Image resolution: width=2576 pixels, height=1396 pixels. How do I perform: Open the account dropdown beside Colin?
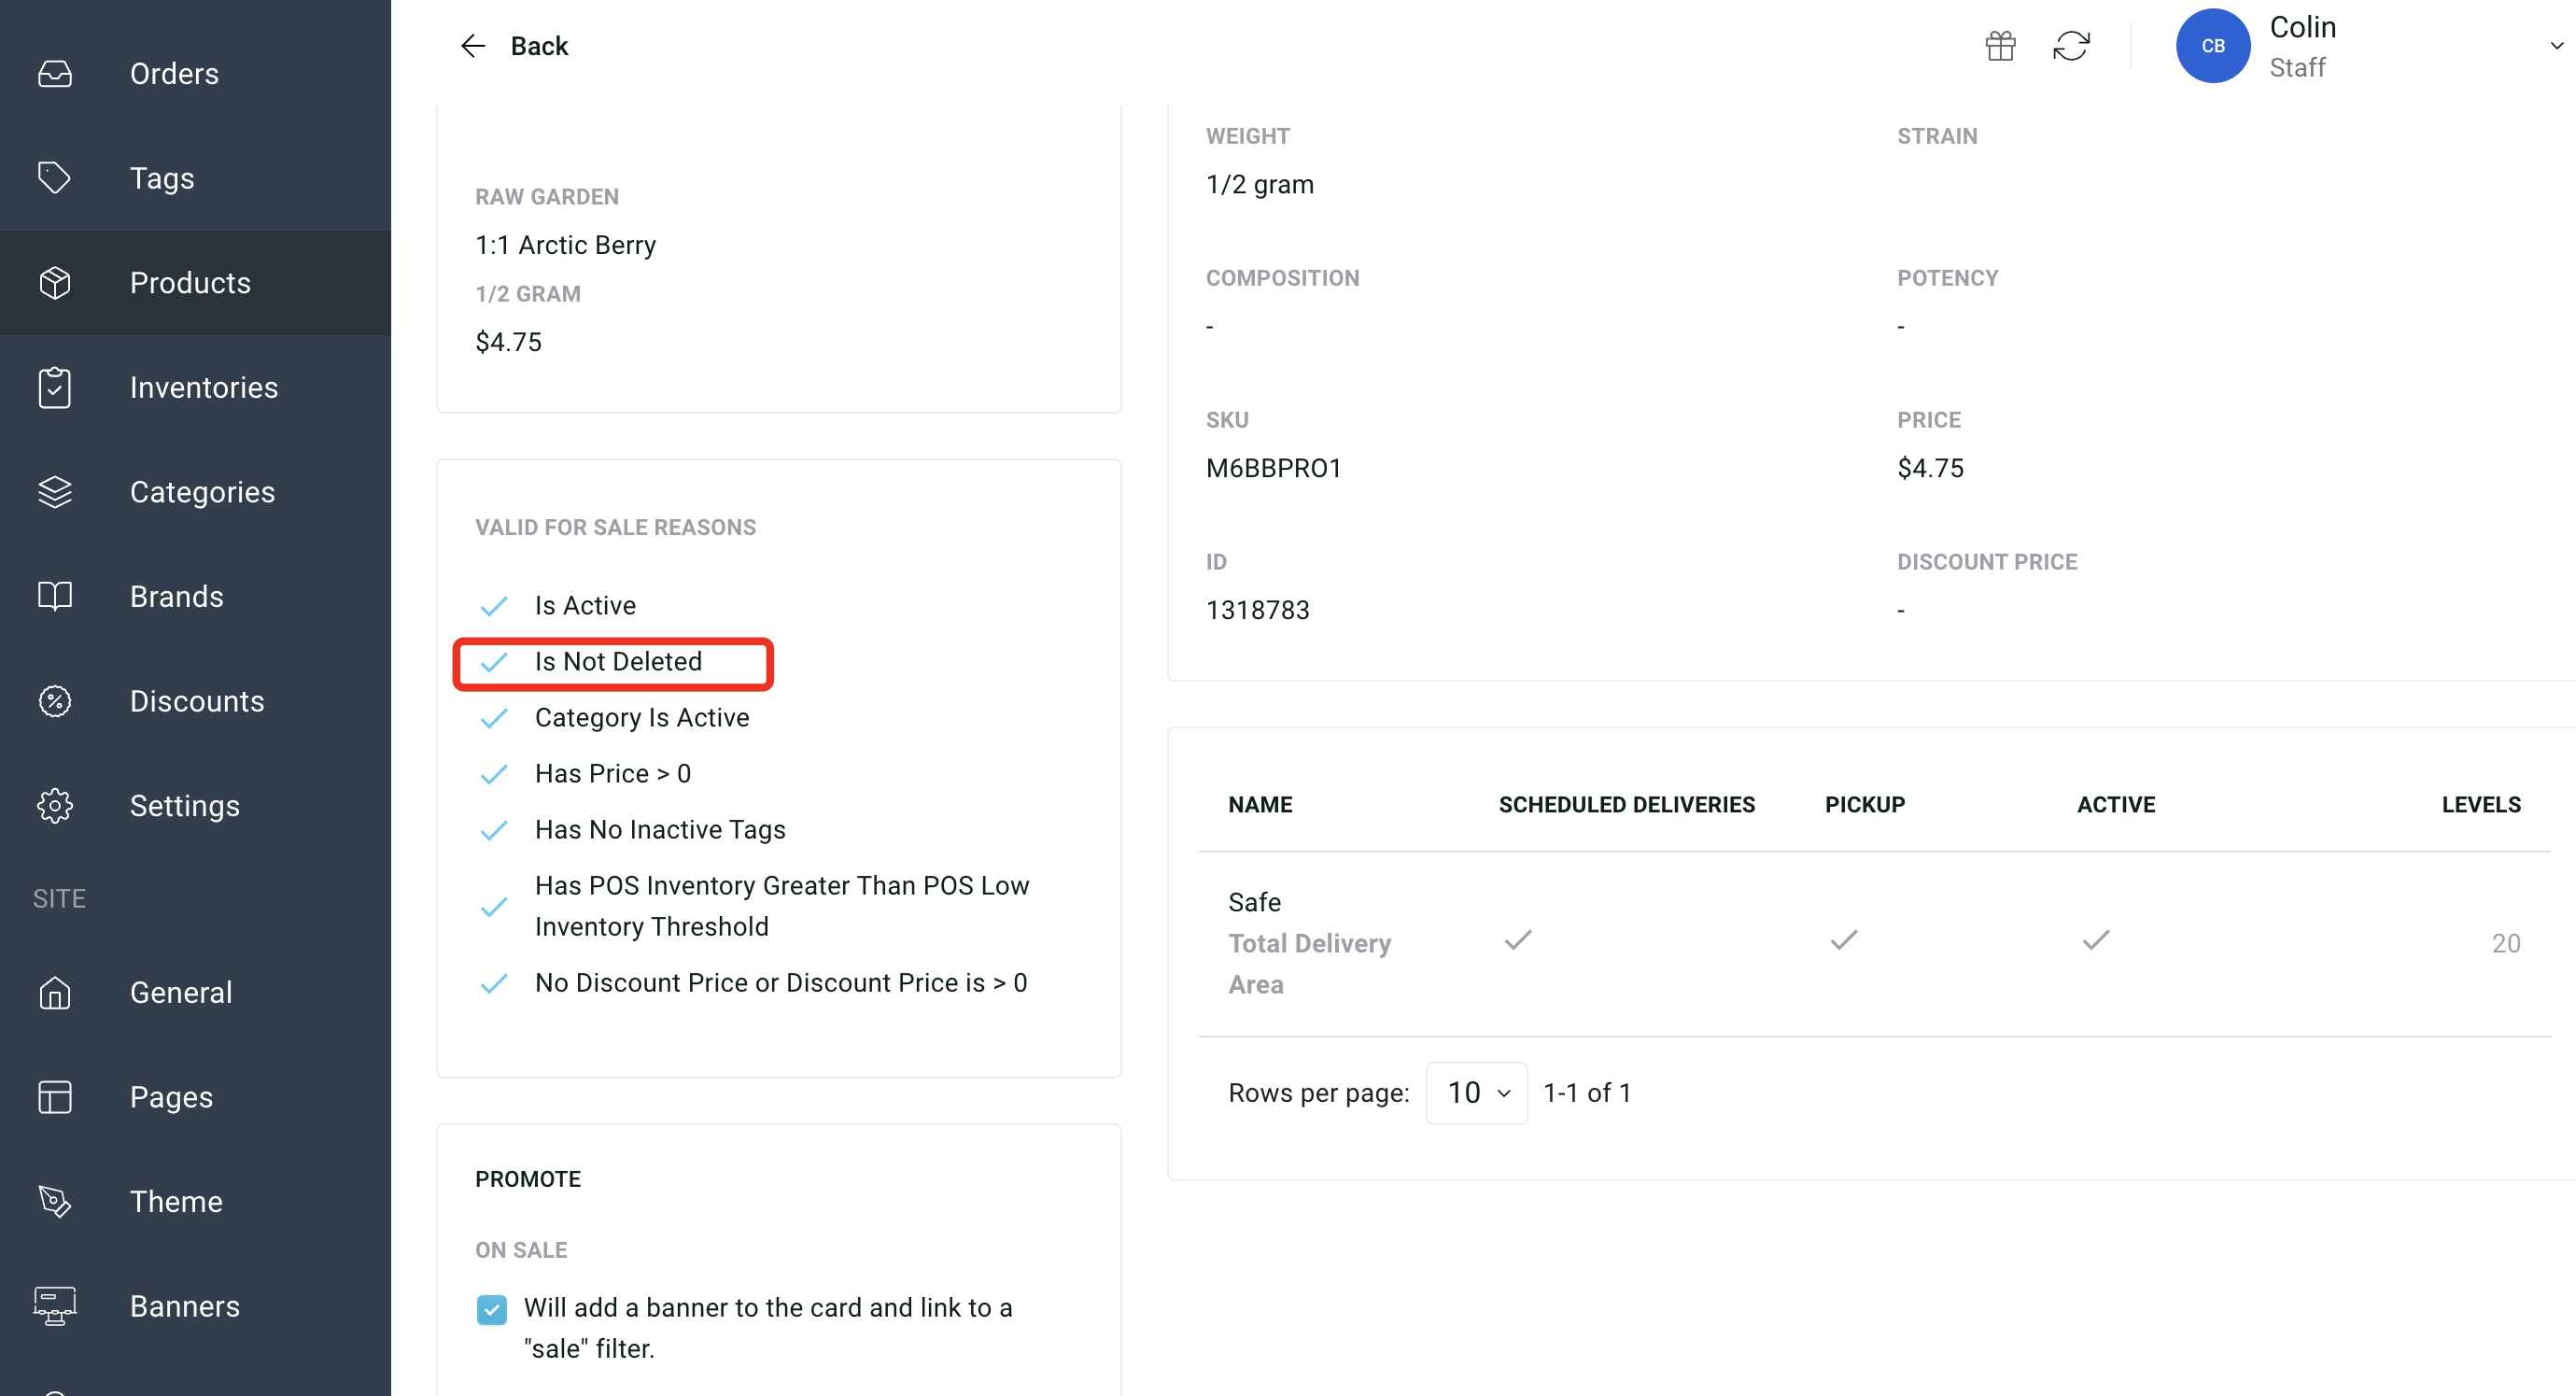pyautogui.click(x=2556, y=45)
